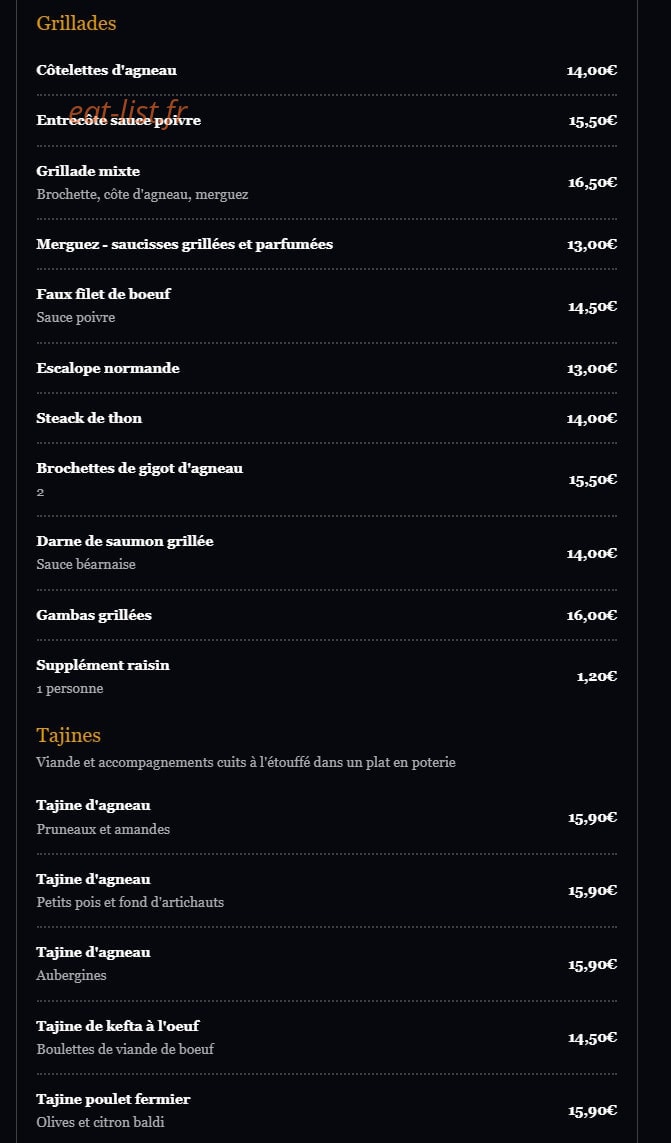This screenshot has width=671, height=1143.
Task: Open Brochettes de gigot d'agneau entry
Action: (x=327, y=480)
